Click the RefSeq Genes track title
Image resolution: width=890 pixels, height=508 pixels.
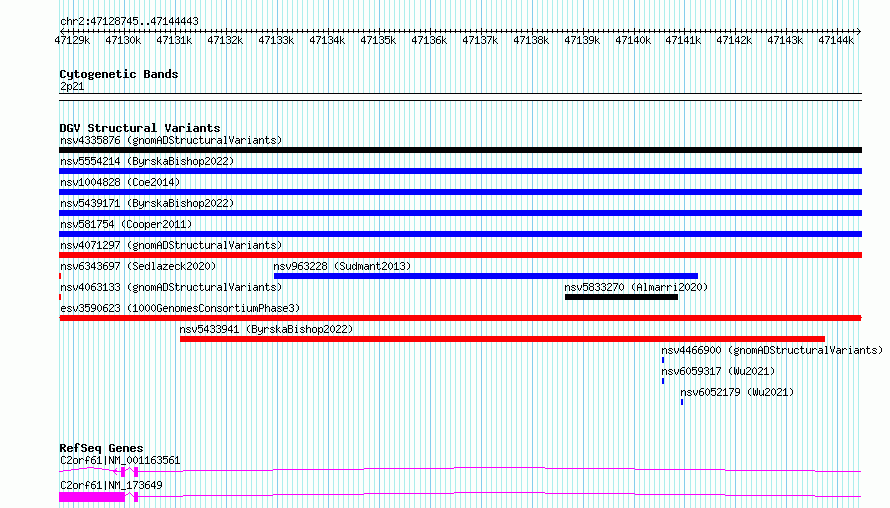point(101,448)
